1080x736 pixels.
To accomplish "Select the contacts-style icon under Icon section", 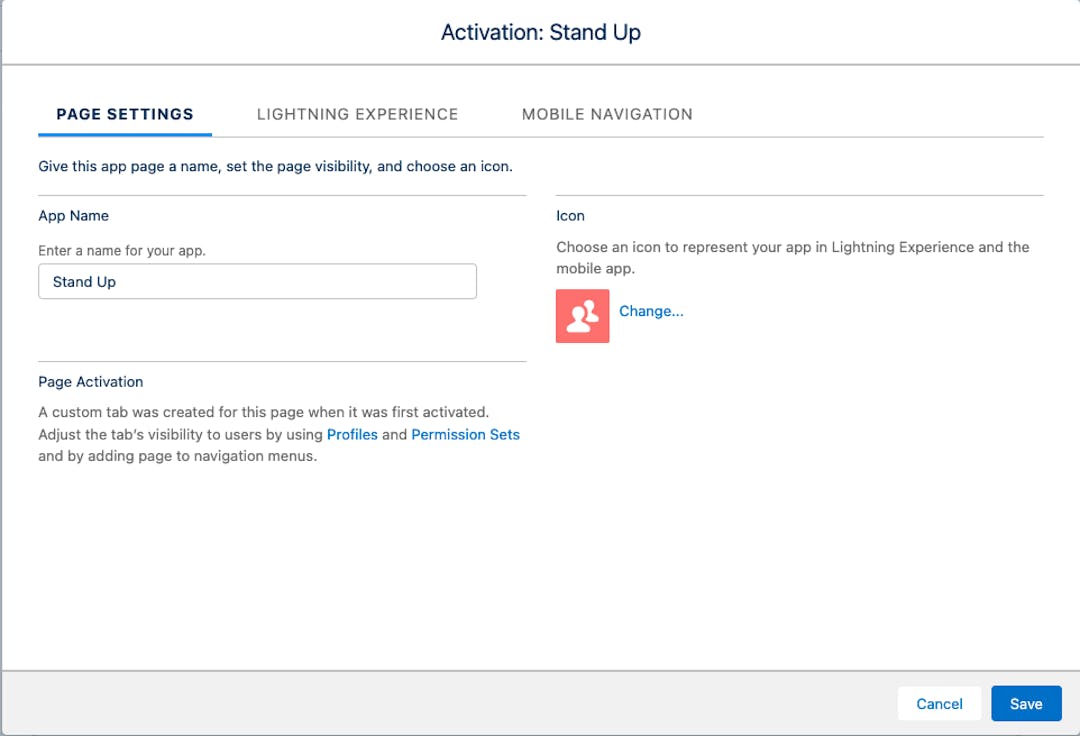I will click(583, 315).
